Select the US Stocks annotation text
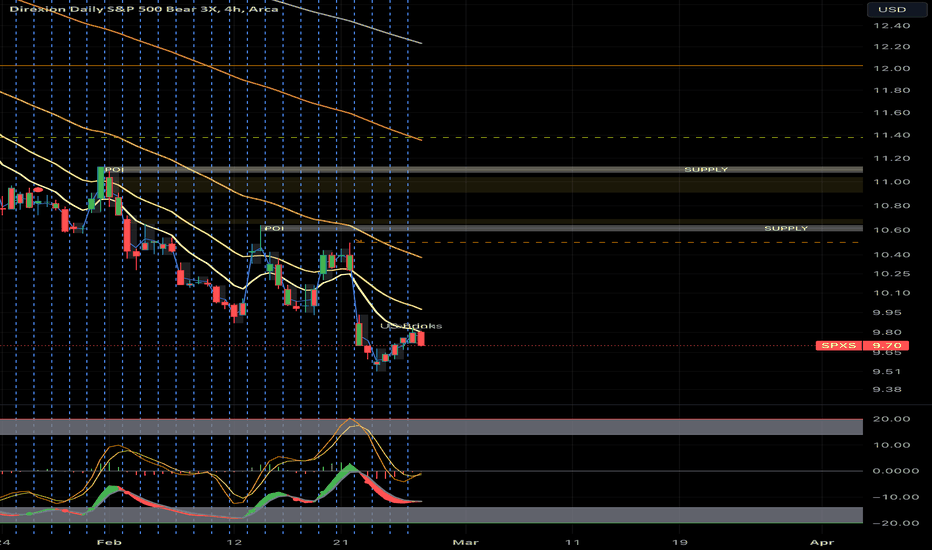 click(411, 326)
